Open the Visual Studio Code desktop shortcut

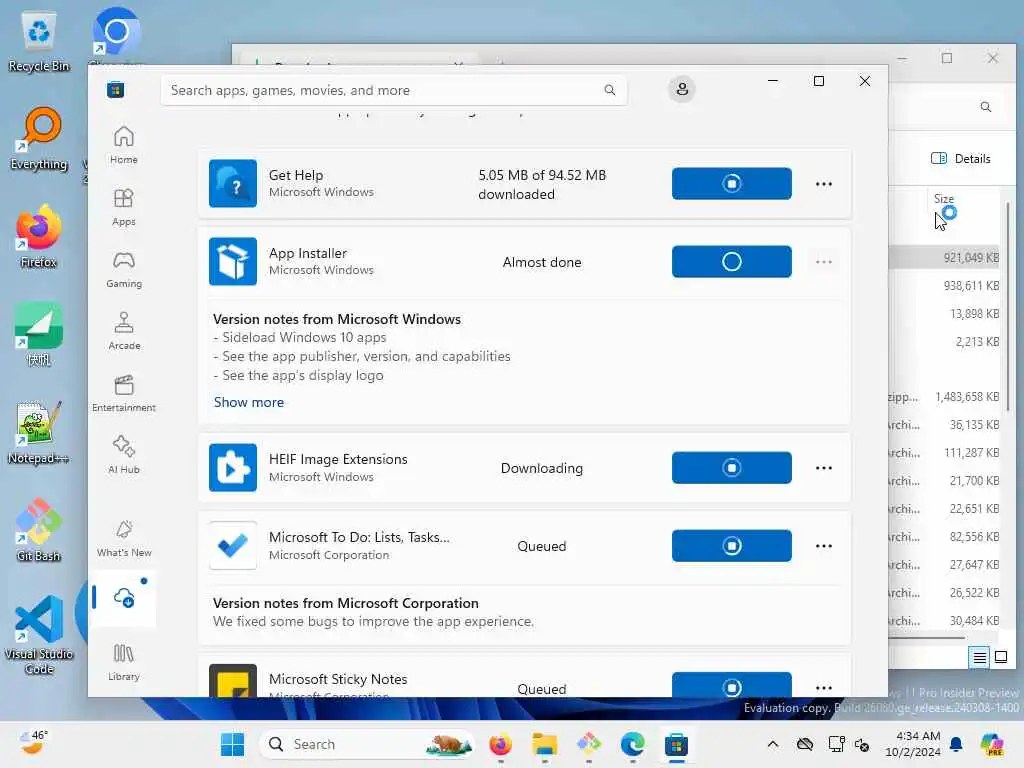(x=39, y=635)
